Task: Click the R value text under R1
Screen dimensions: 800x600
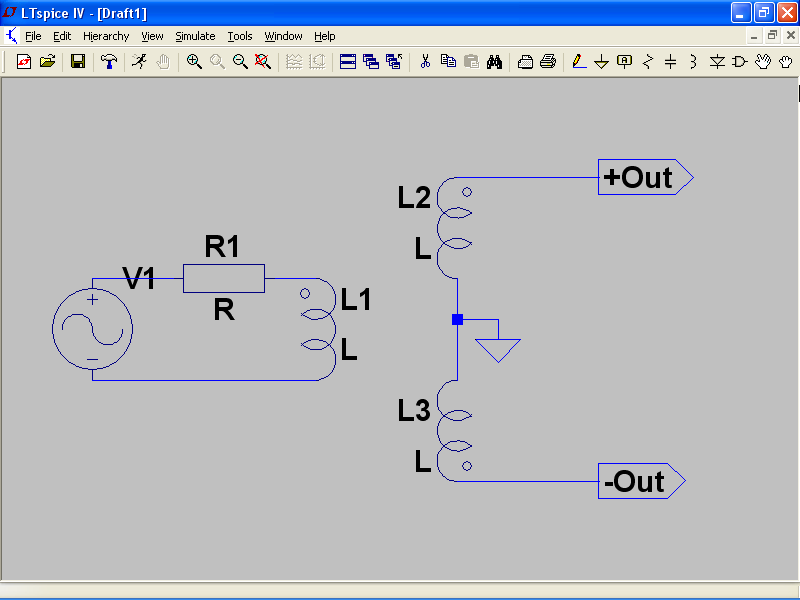Action: 224,310
